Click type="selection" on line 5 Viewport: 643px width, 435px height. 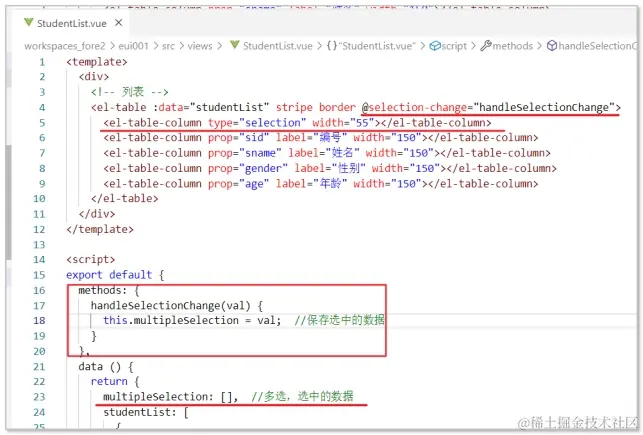click(x=257, y=123)
